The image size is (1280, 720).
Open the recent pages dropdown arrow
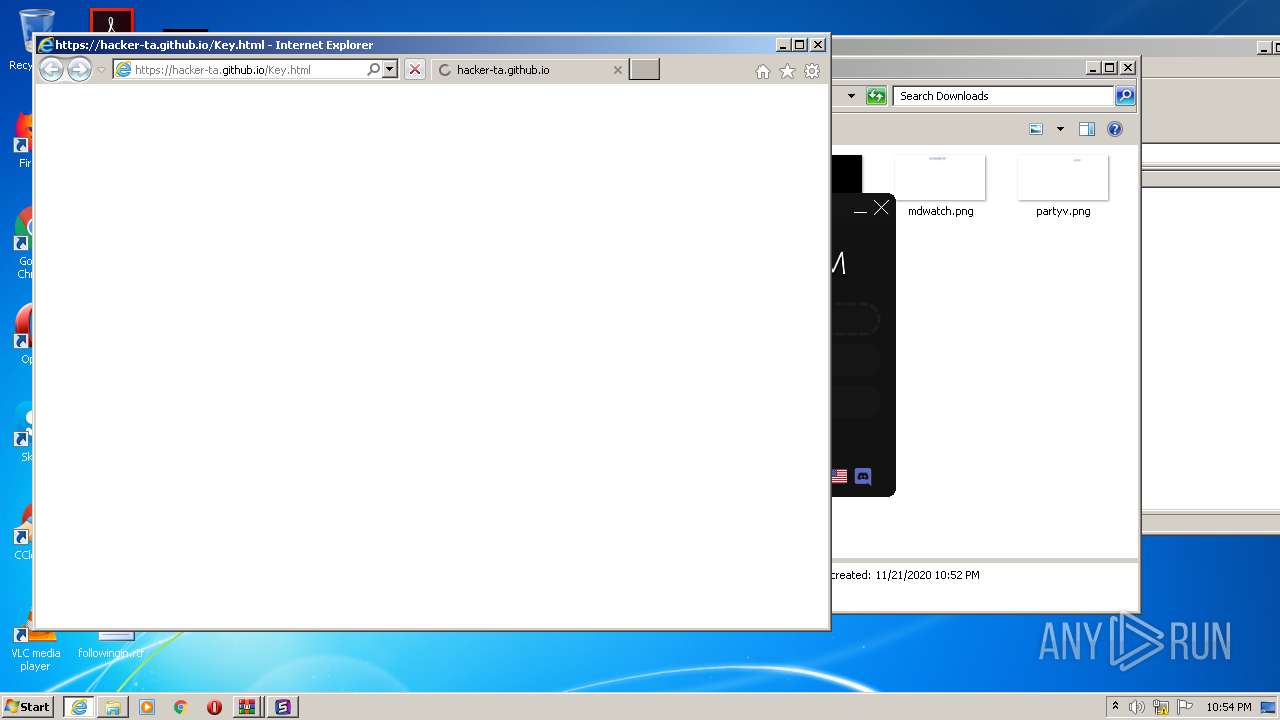[101, 70]
